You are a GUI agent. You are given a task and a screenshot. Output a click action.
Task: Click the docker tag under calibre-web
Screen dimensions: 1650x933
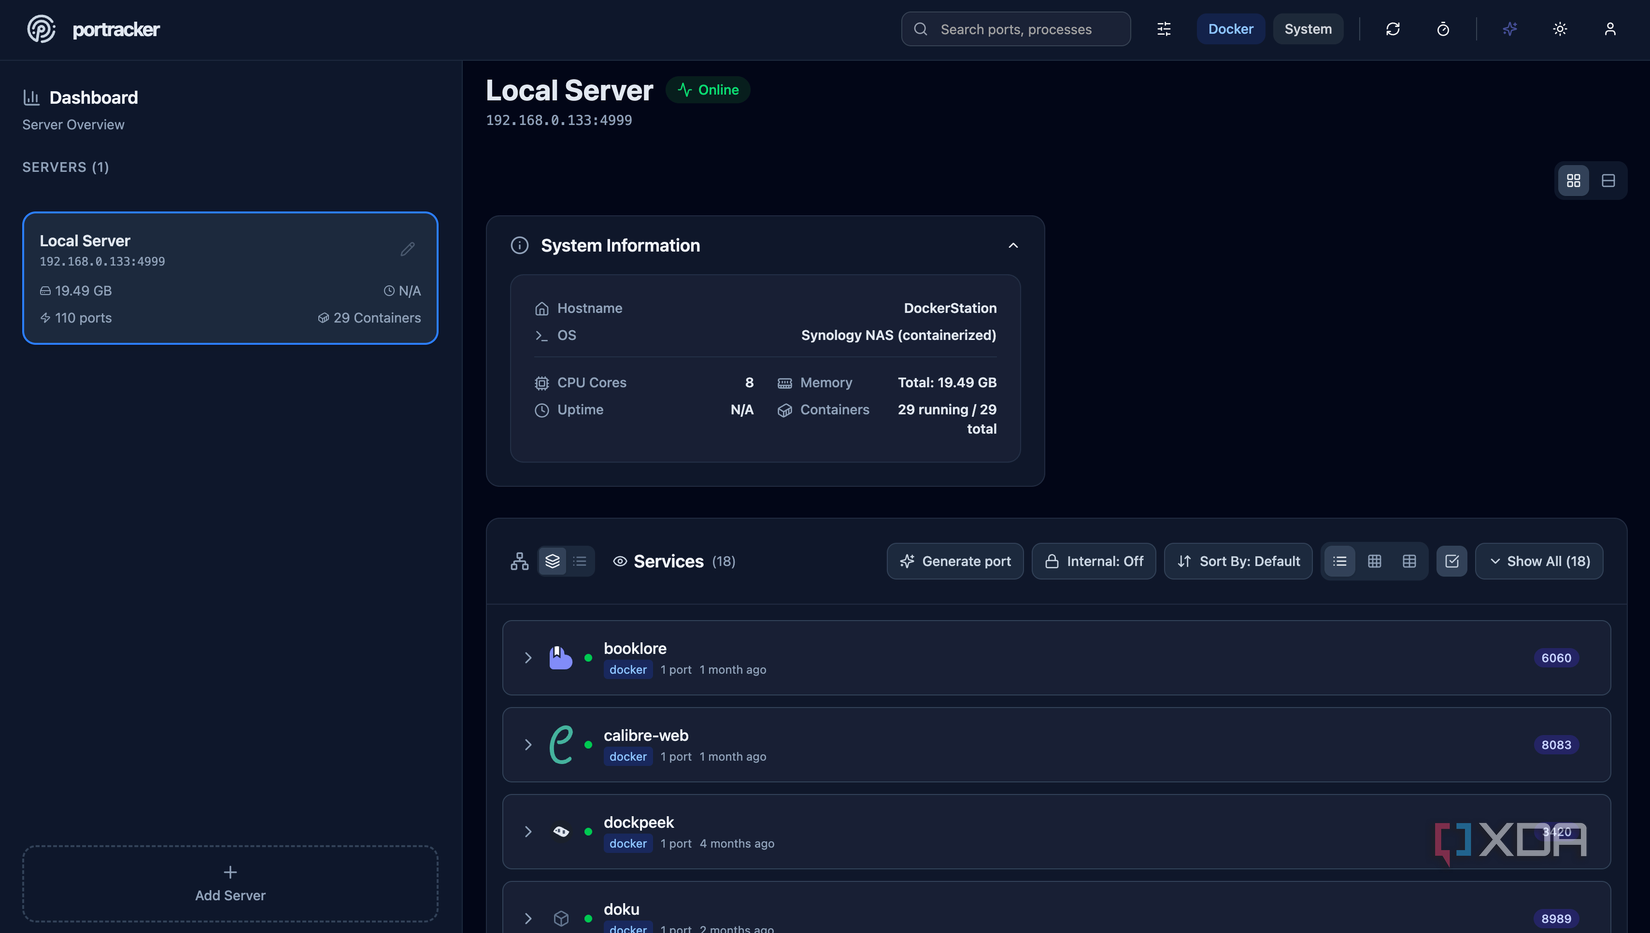[628, 757]
